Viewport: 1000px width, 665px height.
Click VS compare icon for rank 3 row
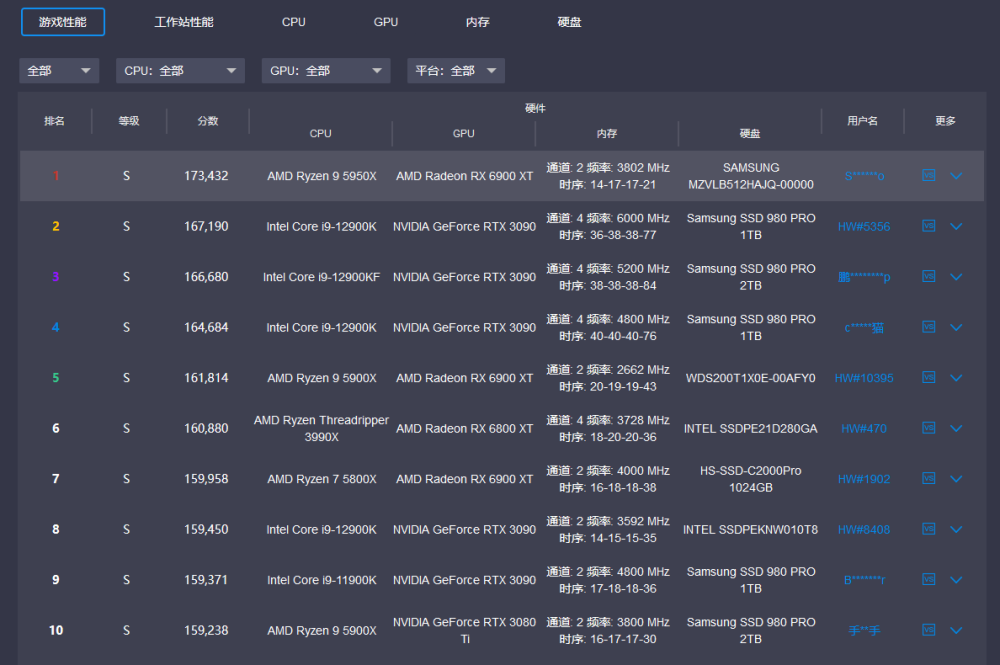929,276
